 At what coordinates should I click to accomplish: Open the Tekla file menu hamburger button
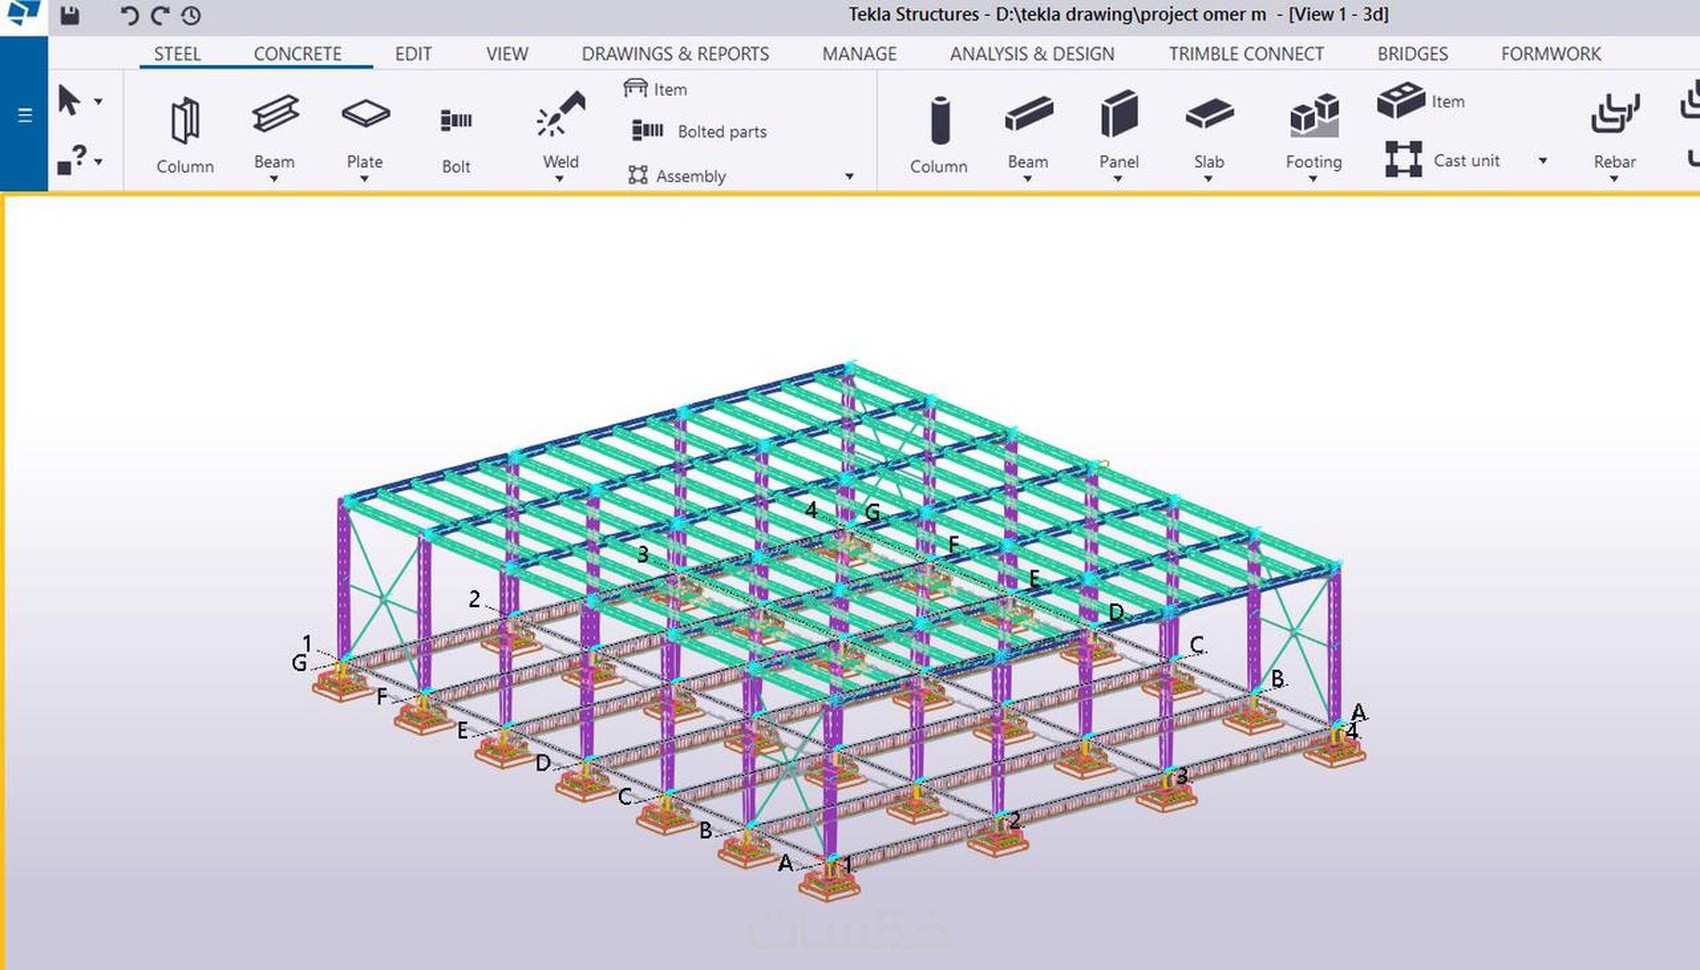(x=25, y=116)
